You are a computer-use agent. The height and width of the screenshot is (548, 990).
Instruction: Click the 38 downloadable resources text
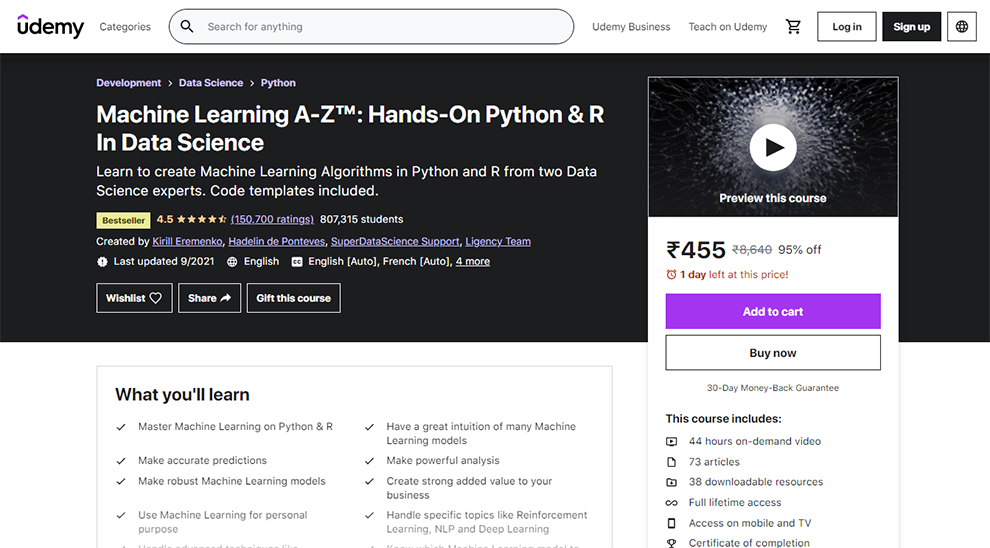tap(756, 482)
